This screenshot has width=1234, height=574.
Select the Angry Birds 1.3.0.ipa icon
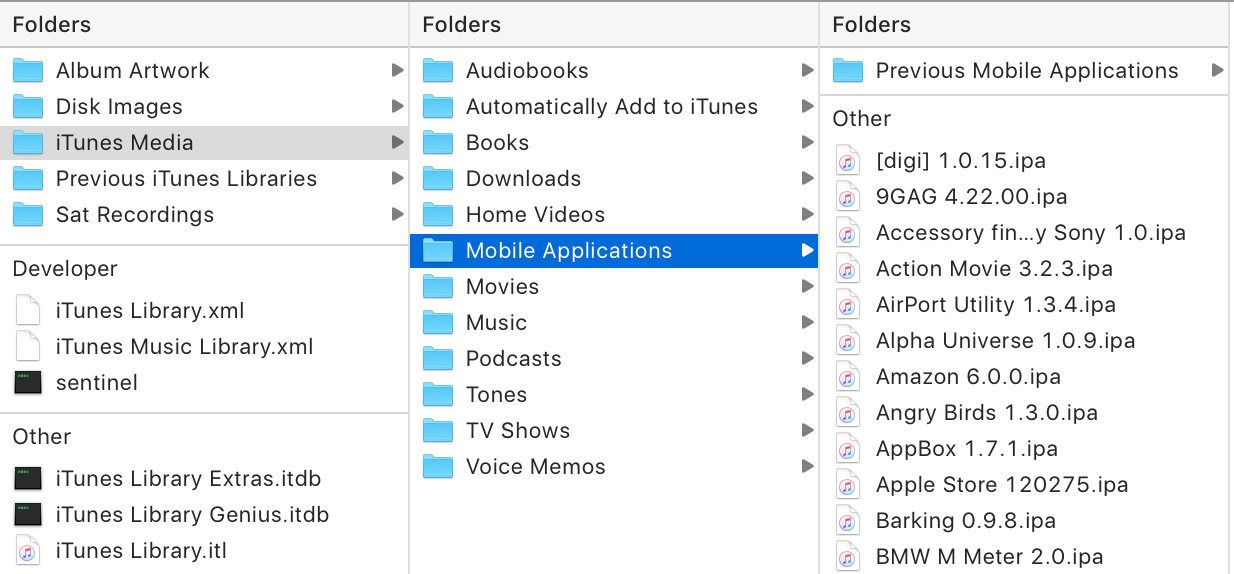847,413
